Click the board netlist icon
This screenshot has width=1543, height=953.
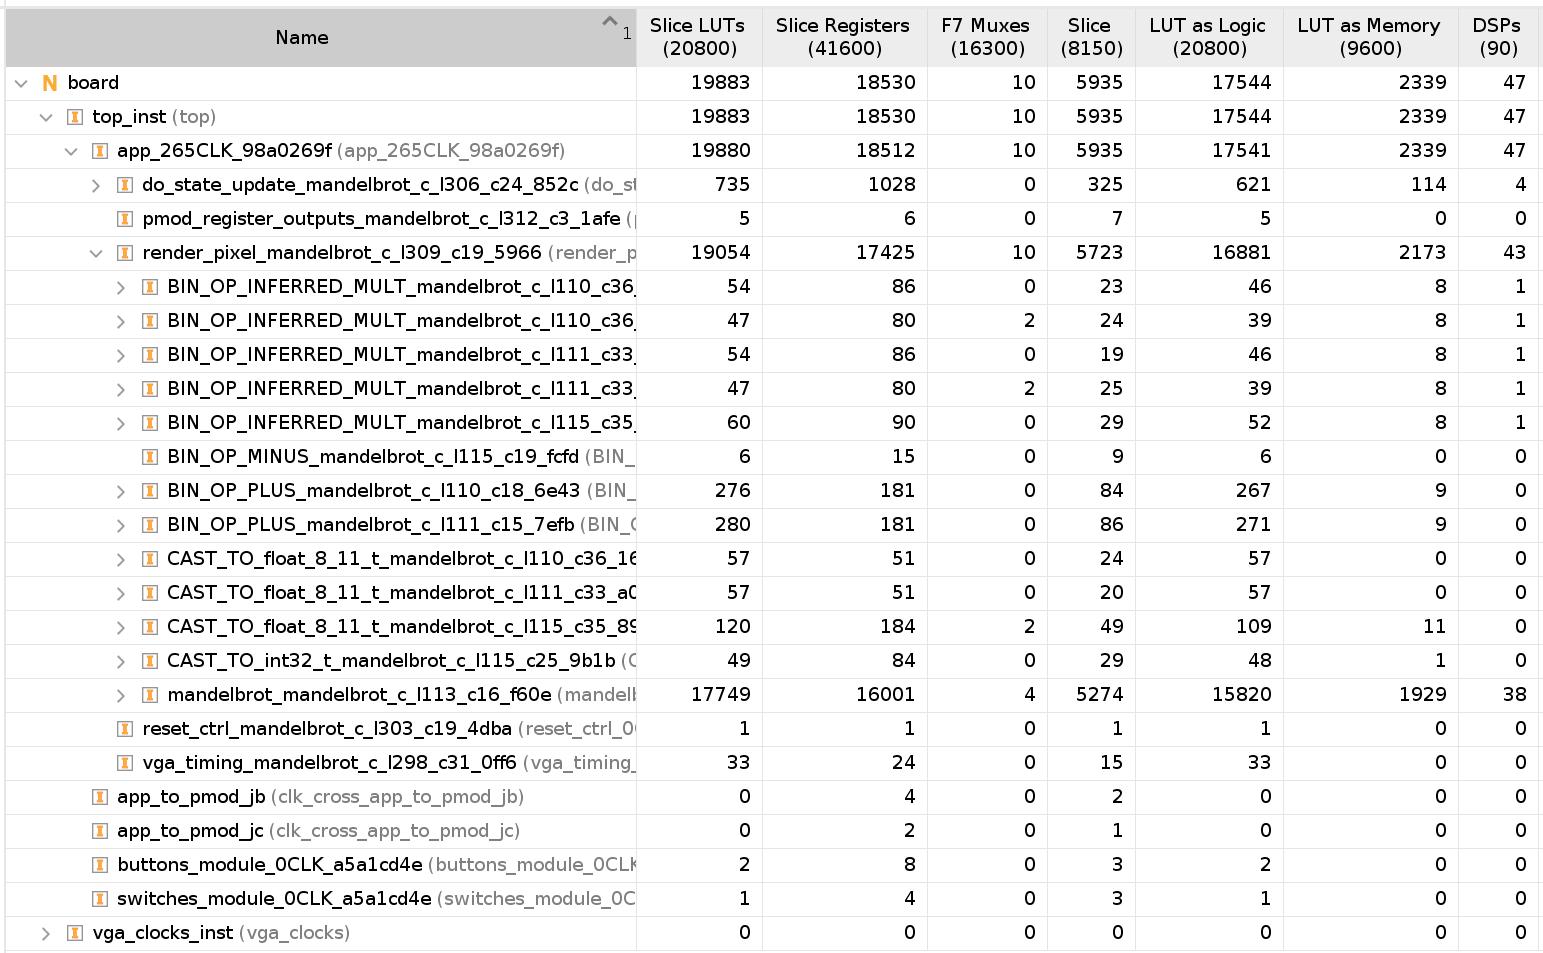point(50,83)
